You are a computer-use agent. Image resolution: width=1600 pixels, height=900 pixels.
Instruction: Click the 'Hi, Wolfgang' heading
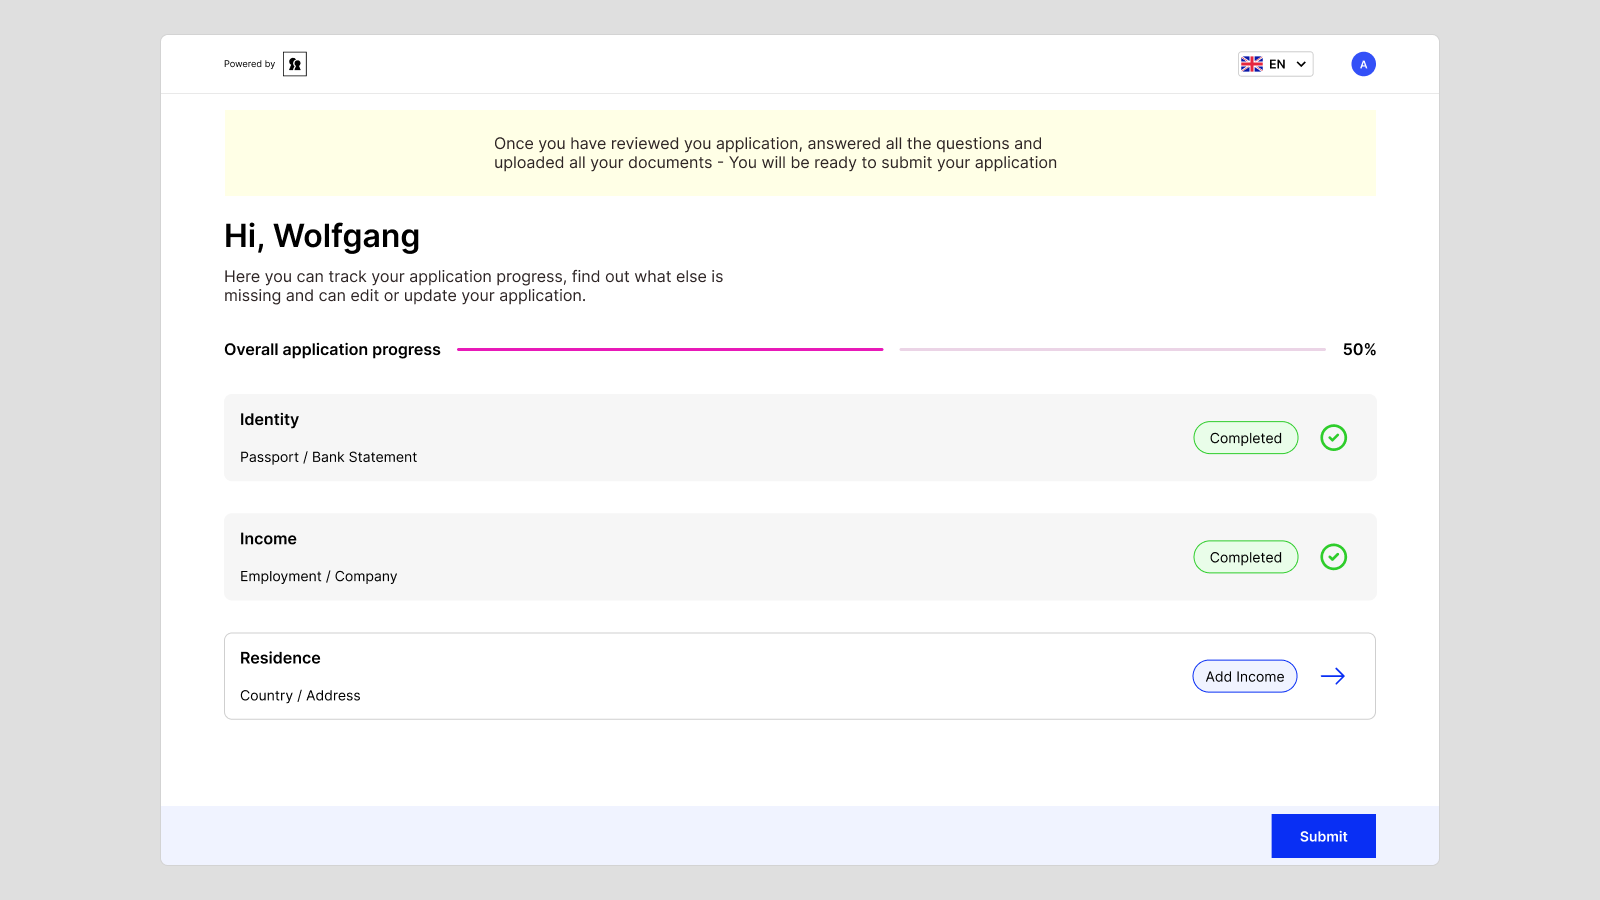[322, 236]
